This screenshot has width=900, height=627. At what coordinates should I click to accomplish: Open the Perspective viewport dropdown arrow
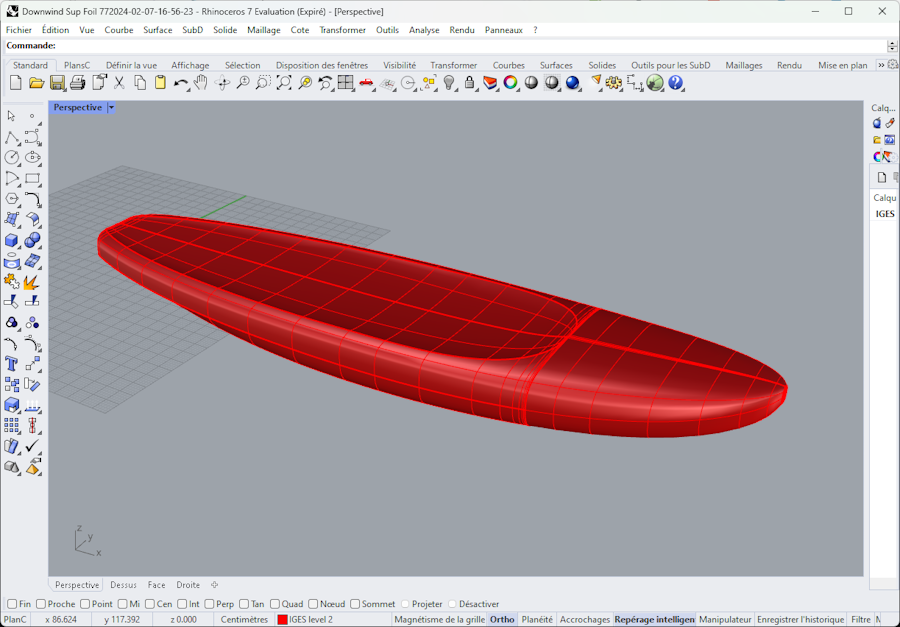click(x=111, y=107)
